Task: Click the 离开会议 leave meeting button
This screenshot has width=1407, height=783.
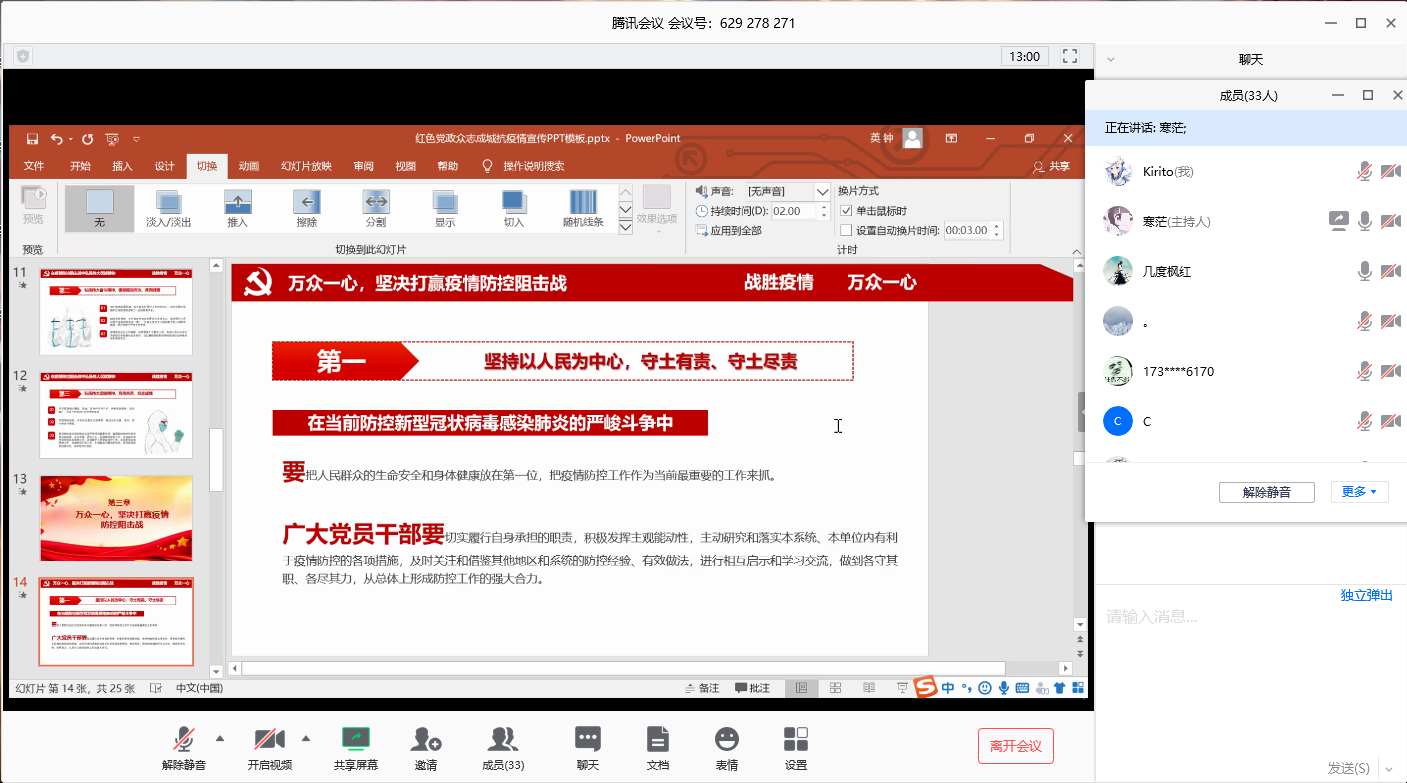Action: [x=1015, y=746]
